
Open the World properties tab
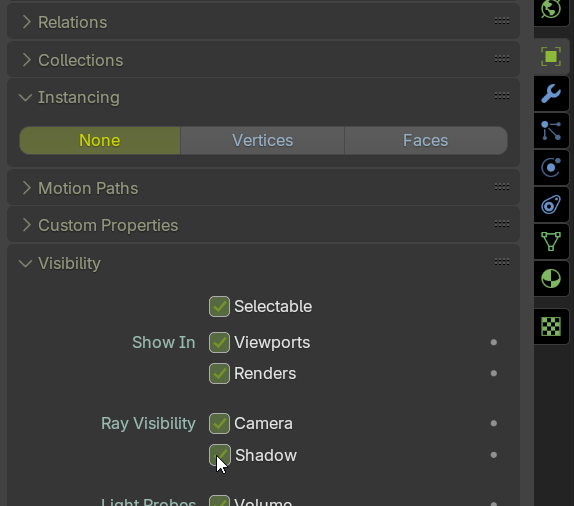[x=551, y=10]
